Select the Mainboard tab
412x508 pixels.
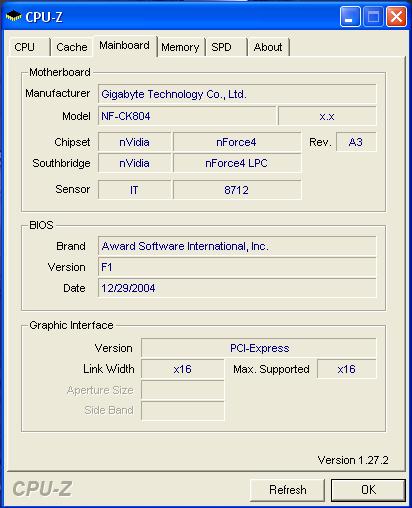(x=125, y=46)
